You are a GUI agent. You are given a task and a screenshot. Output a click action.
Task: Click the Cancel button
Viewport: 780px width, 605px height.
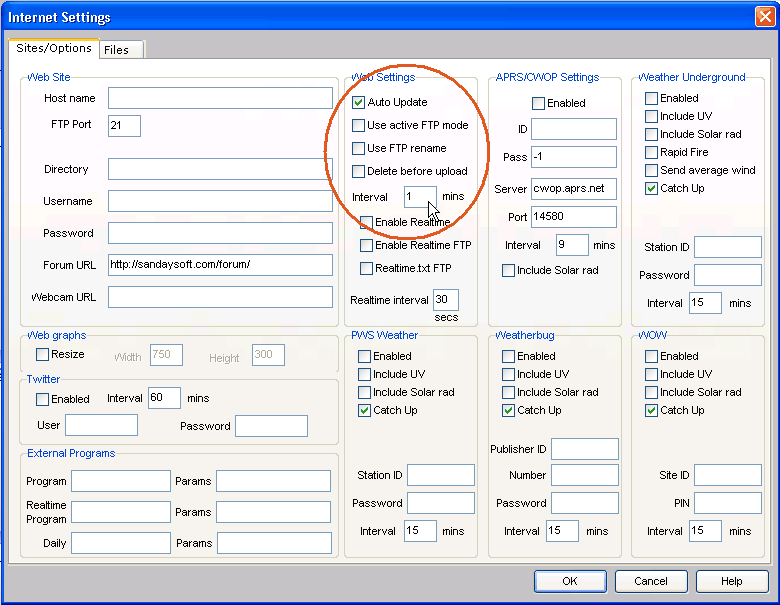coord(651,581)
